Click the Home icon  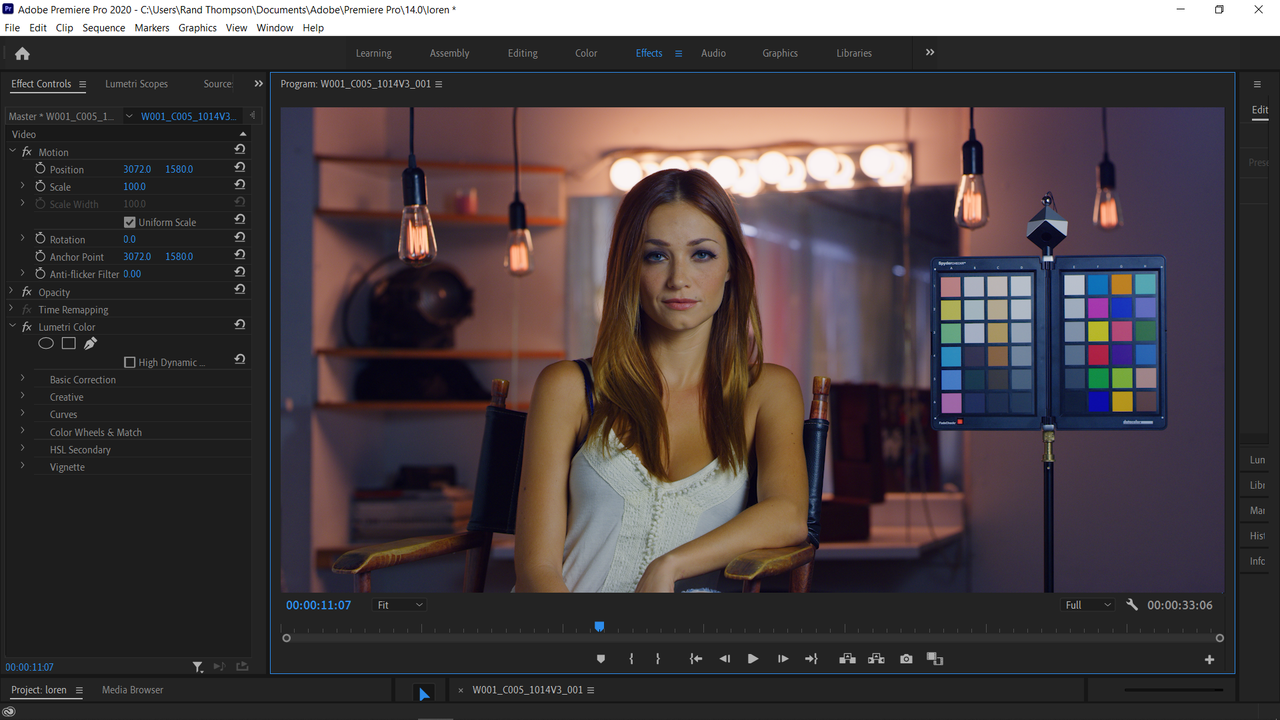(x=22, y=54)
